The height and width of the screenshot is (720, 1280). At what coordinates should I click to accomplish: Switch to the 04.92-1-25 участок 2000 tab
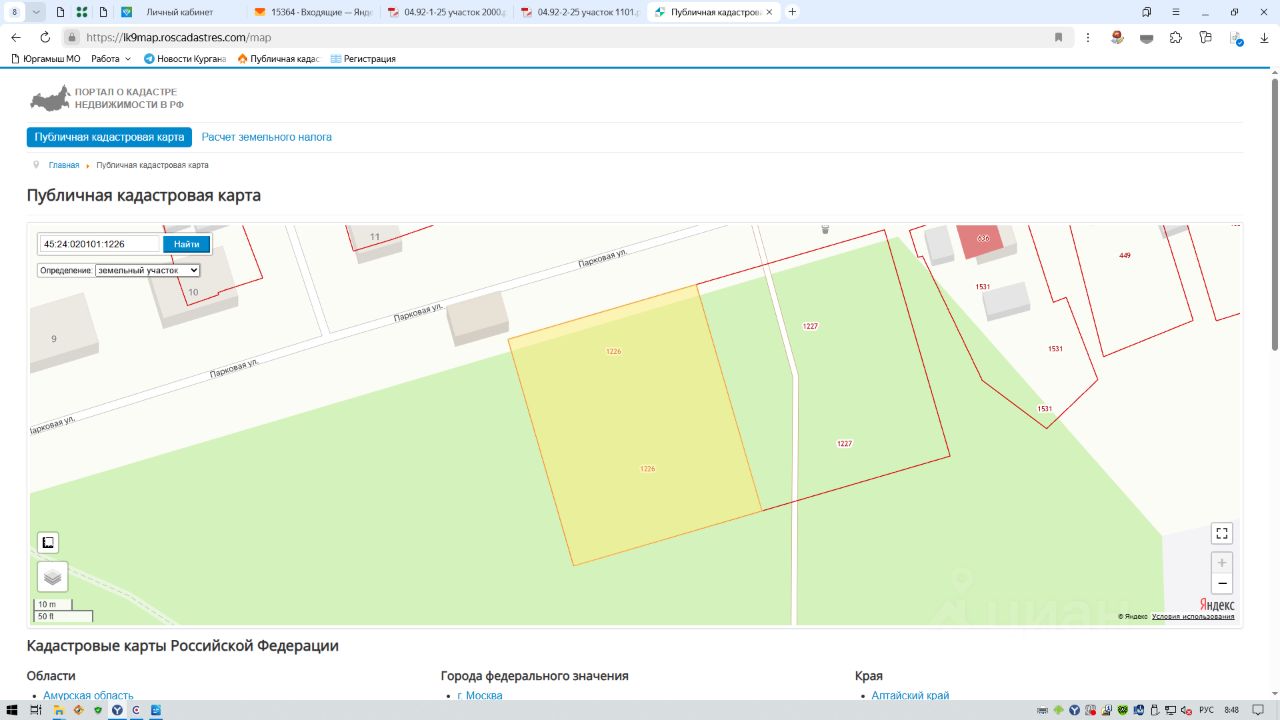tap(447, 12)
